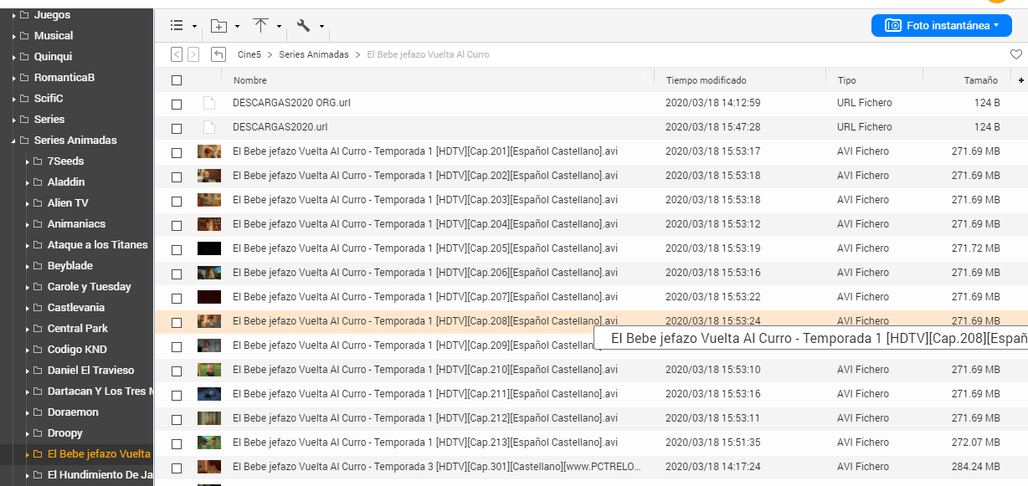Select Ataque a los Titanes folder
1028x486 pixels.
pyautogui.click(x=97, y=245)
